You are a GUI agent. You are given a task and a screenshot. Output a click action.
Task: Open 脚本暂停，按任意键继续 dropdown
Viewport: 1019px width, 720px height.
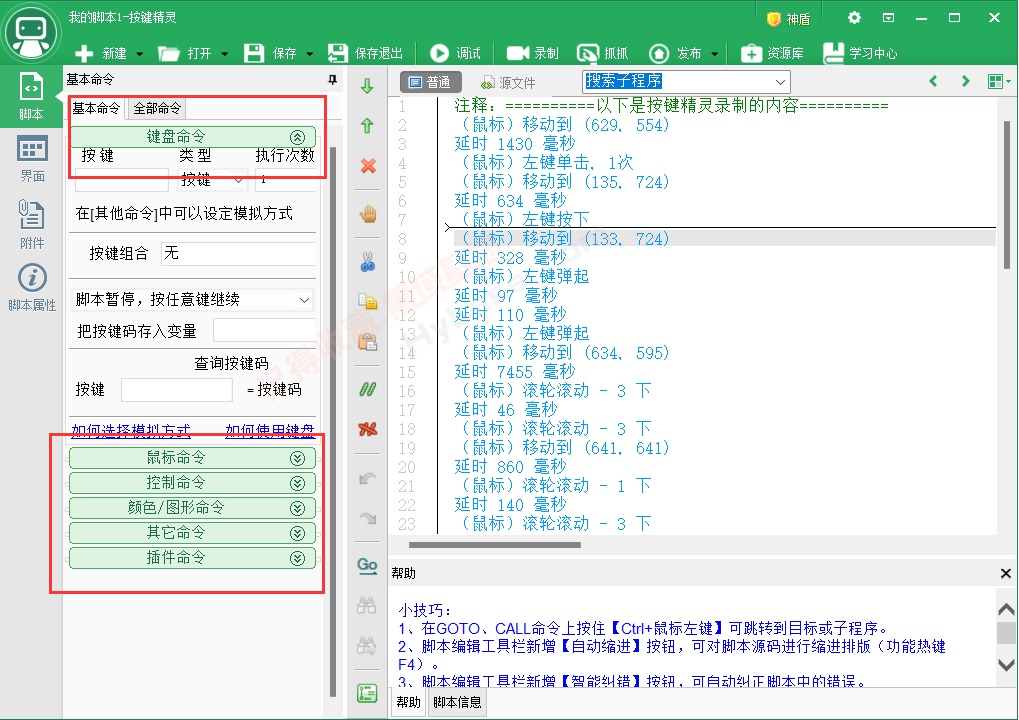[192, 300]
